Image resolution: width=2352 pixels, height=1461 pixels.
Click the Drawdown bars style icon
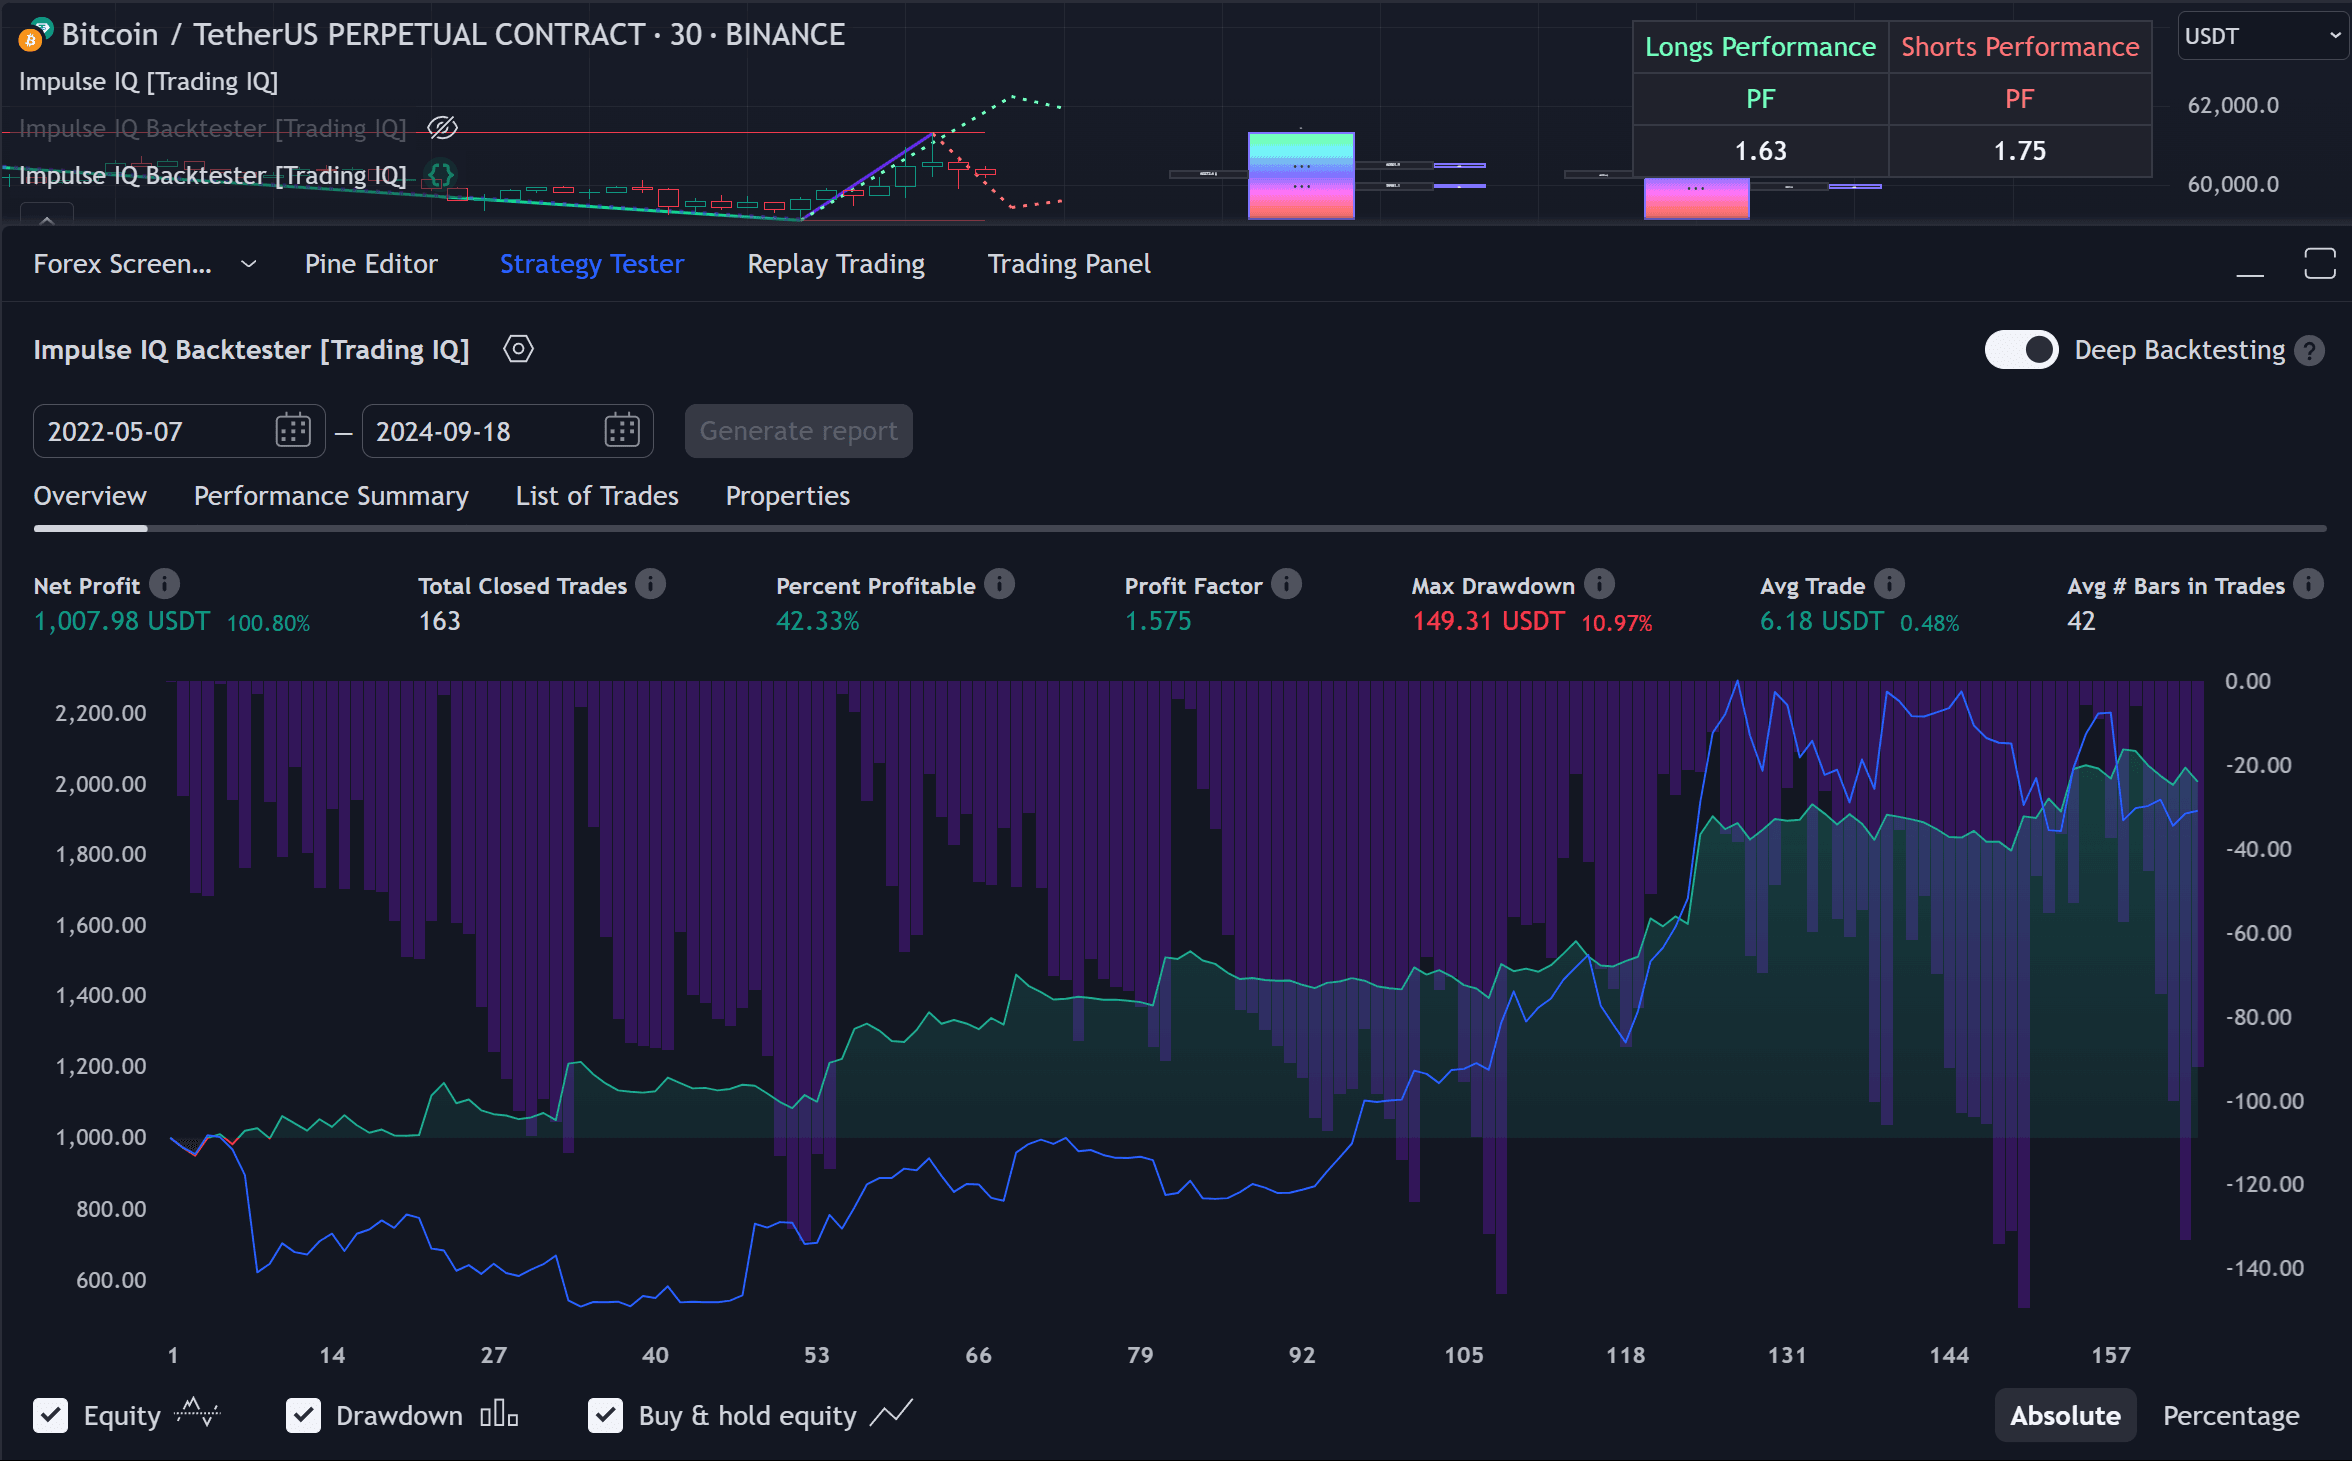499,1414
